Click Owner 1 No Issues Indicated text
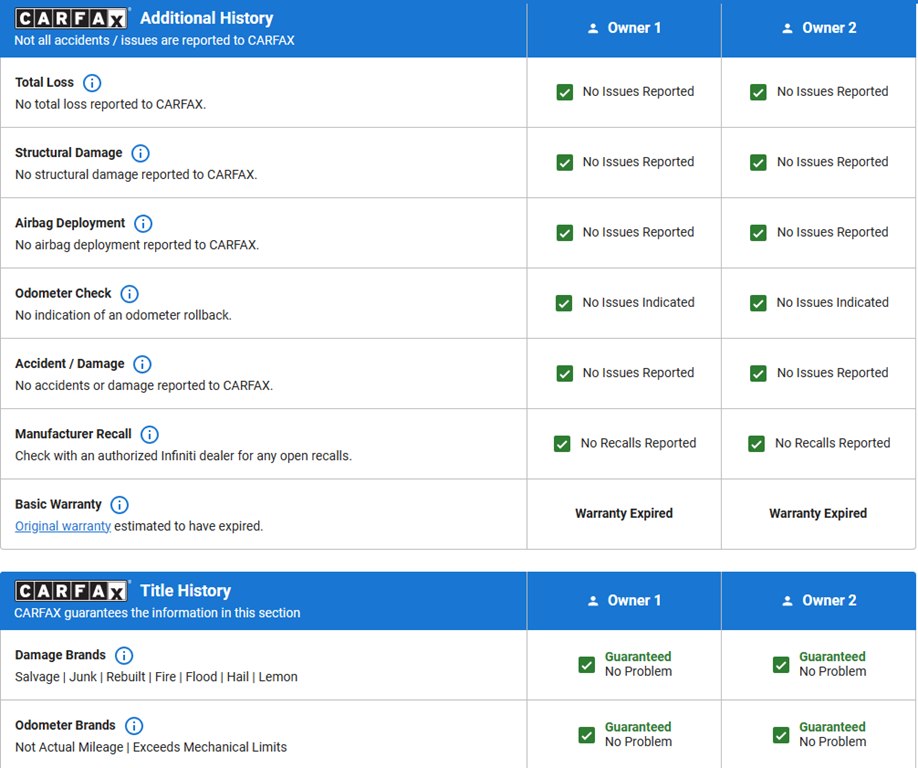Screen dimensions: 918x768 click(x=638, y=303)
